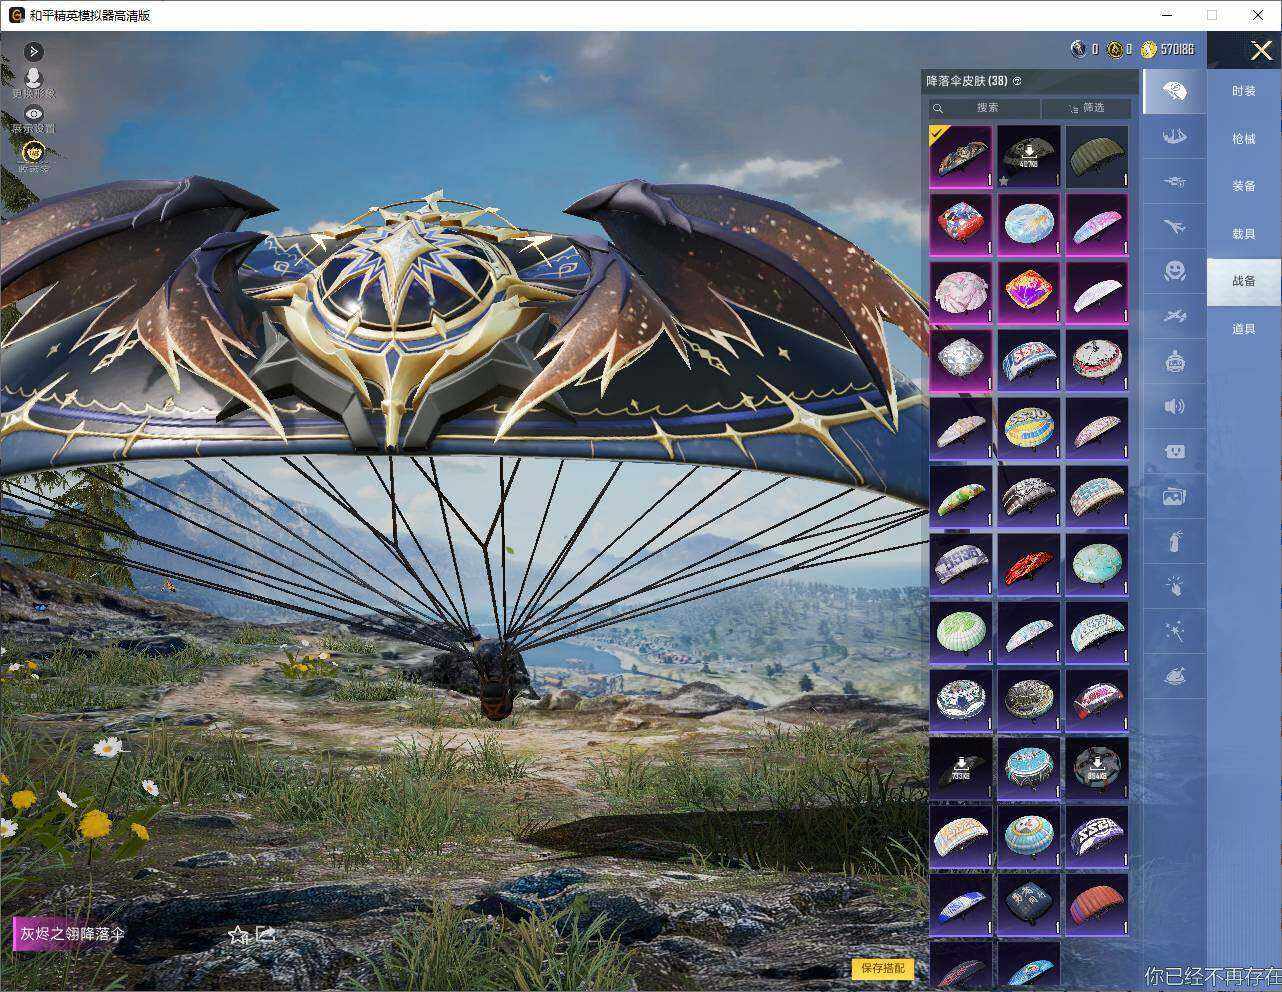Viewport: 1282px width, 992px height.
Task: Select the parachute category icon in sidebar
Action: click(1174, 91)
